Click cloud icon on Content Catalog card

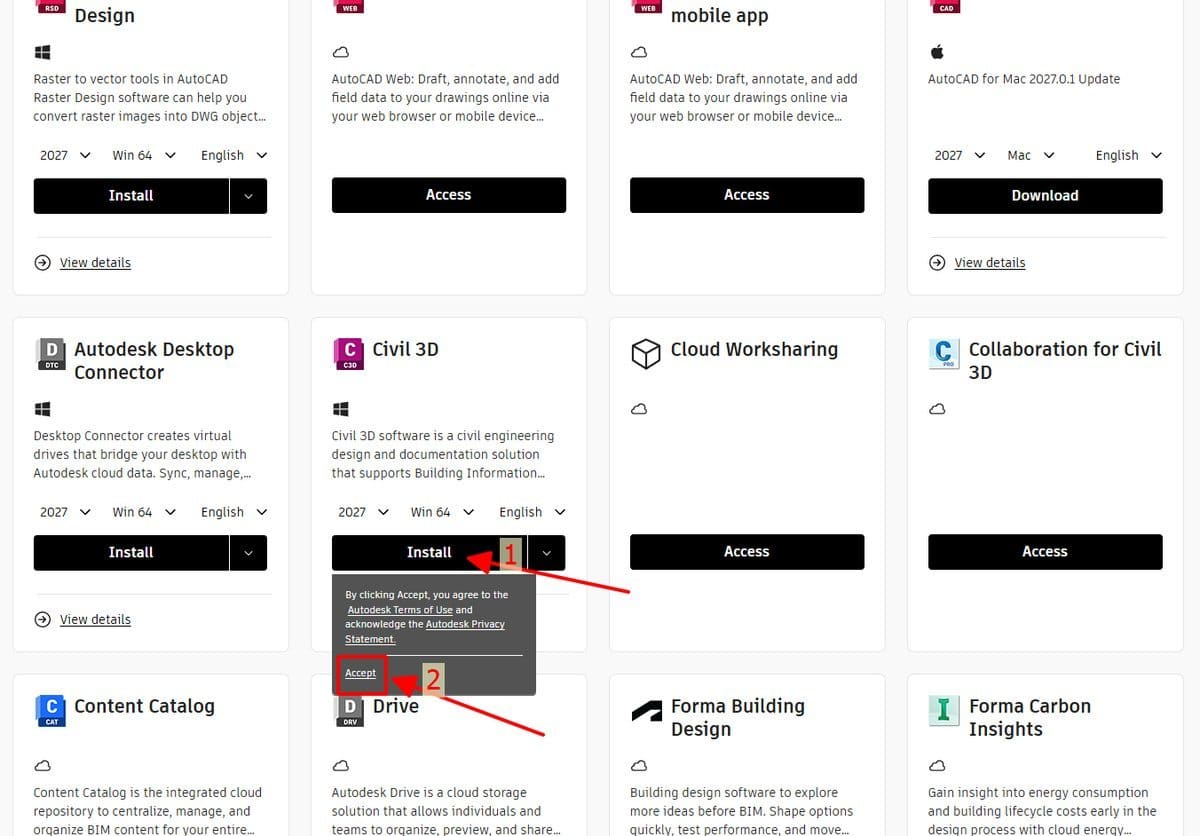42,766
